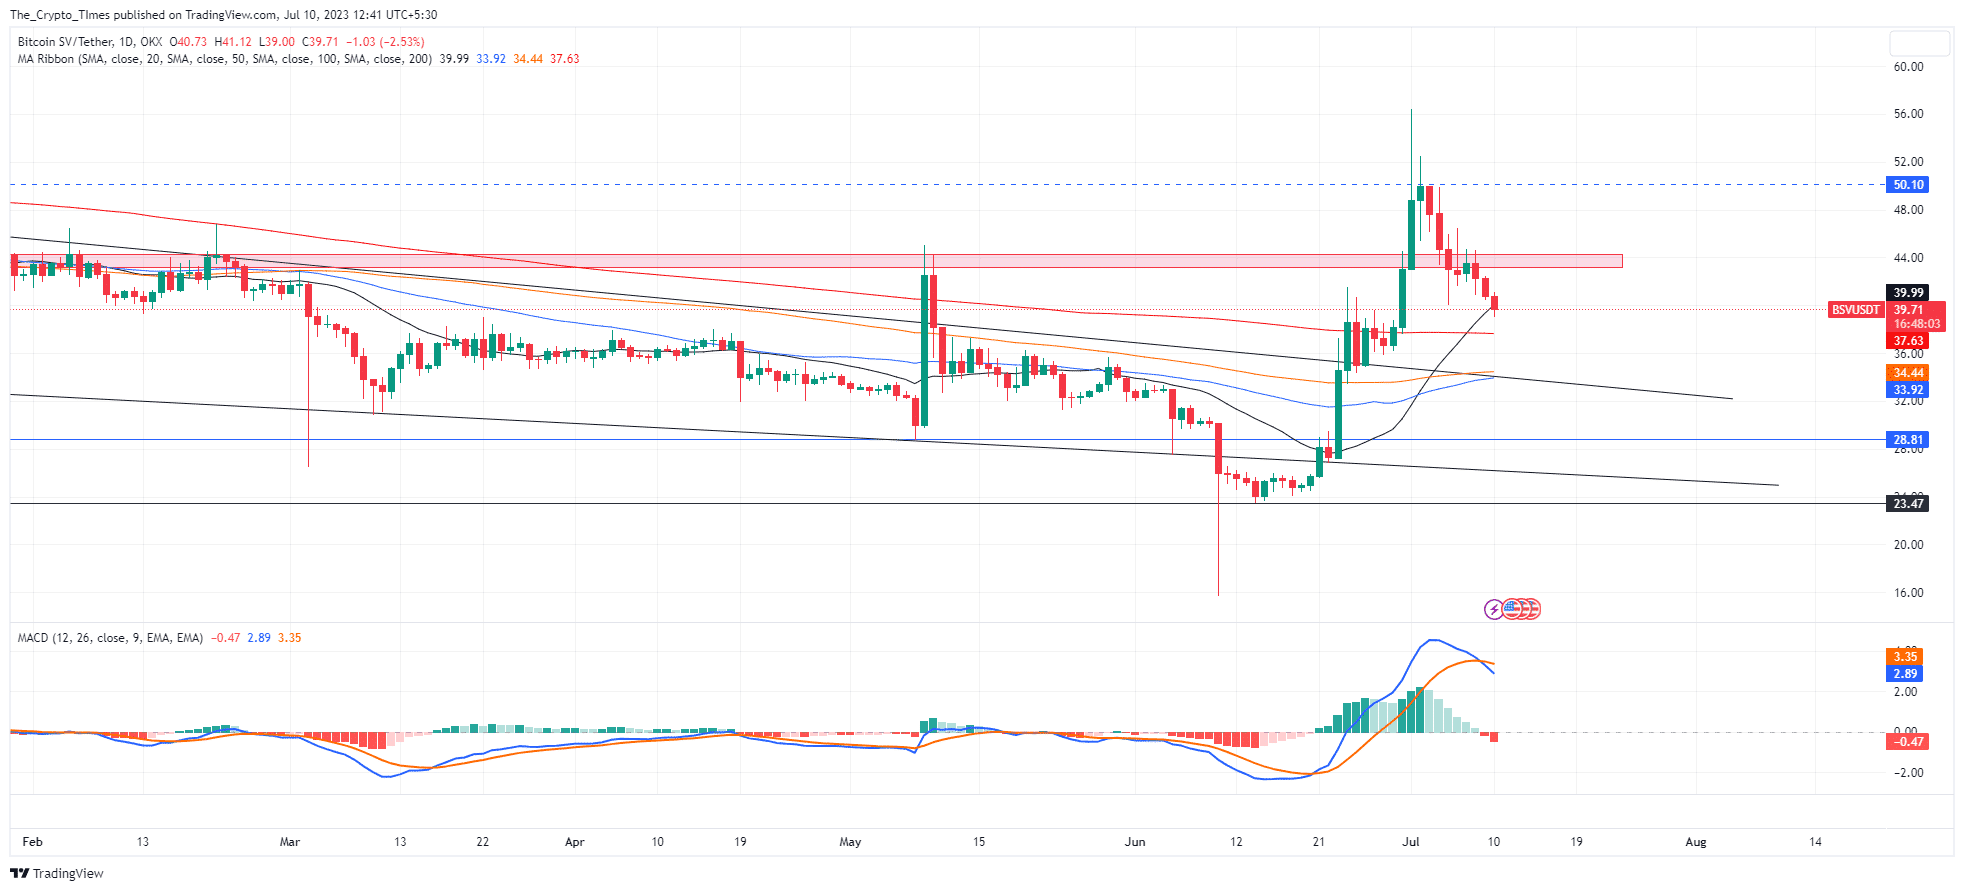Click the 15 date label on the time axis
Image resolution: width=1964 pixels, height=891 pixels.
(x=979, y=842)
